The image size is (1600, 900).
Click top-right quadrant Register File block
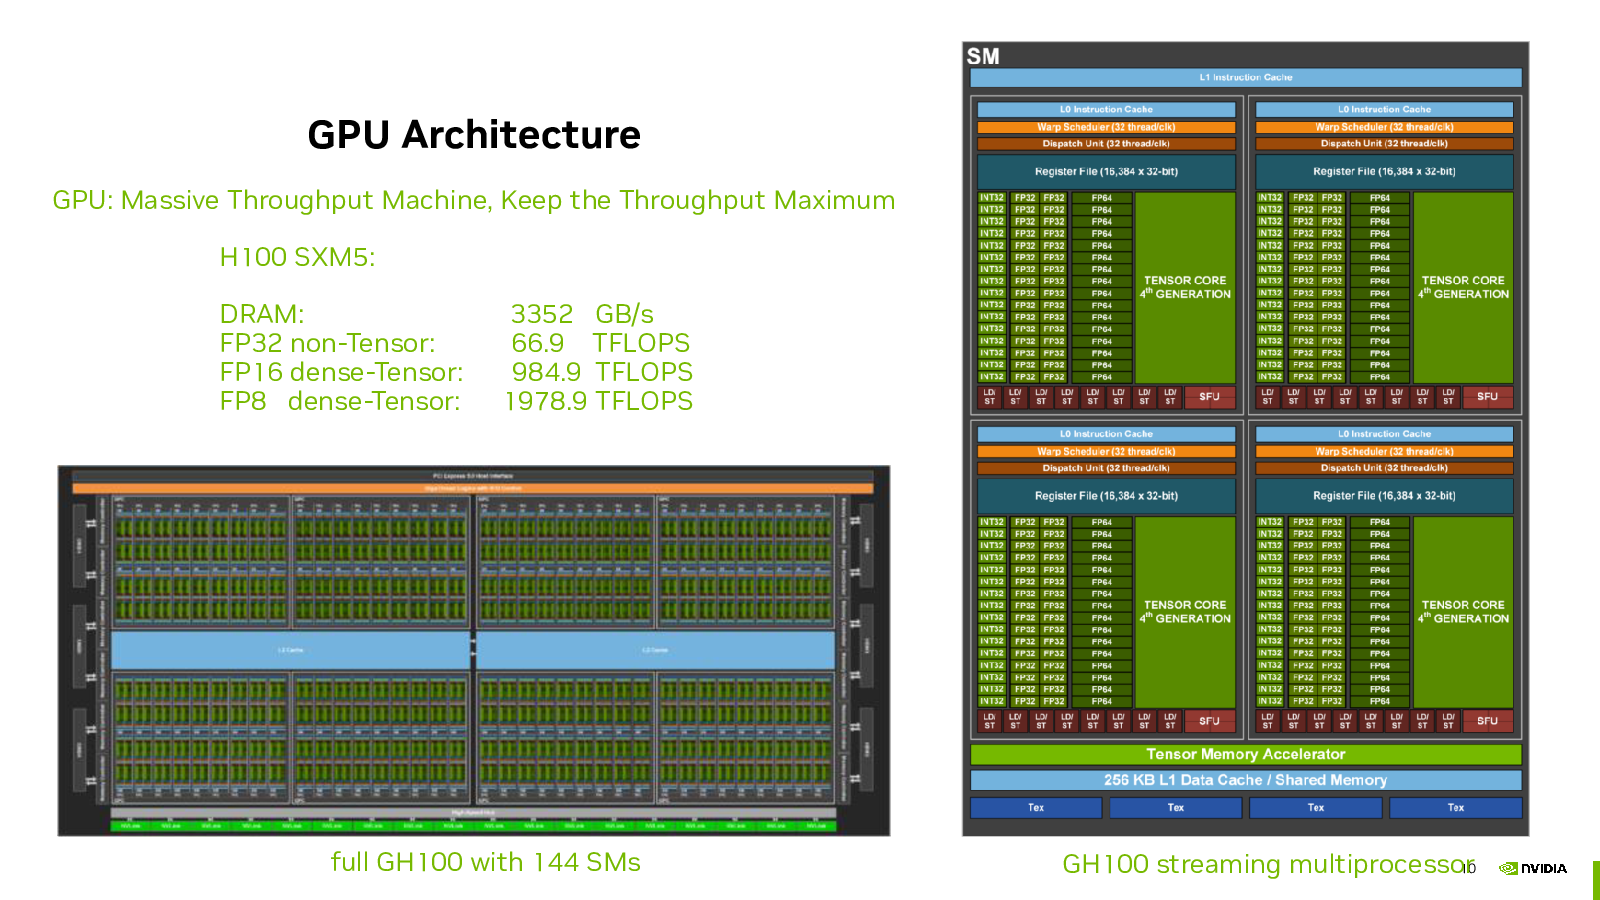pos(1385,172)
